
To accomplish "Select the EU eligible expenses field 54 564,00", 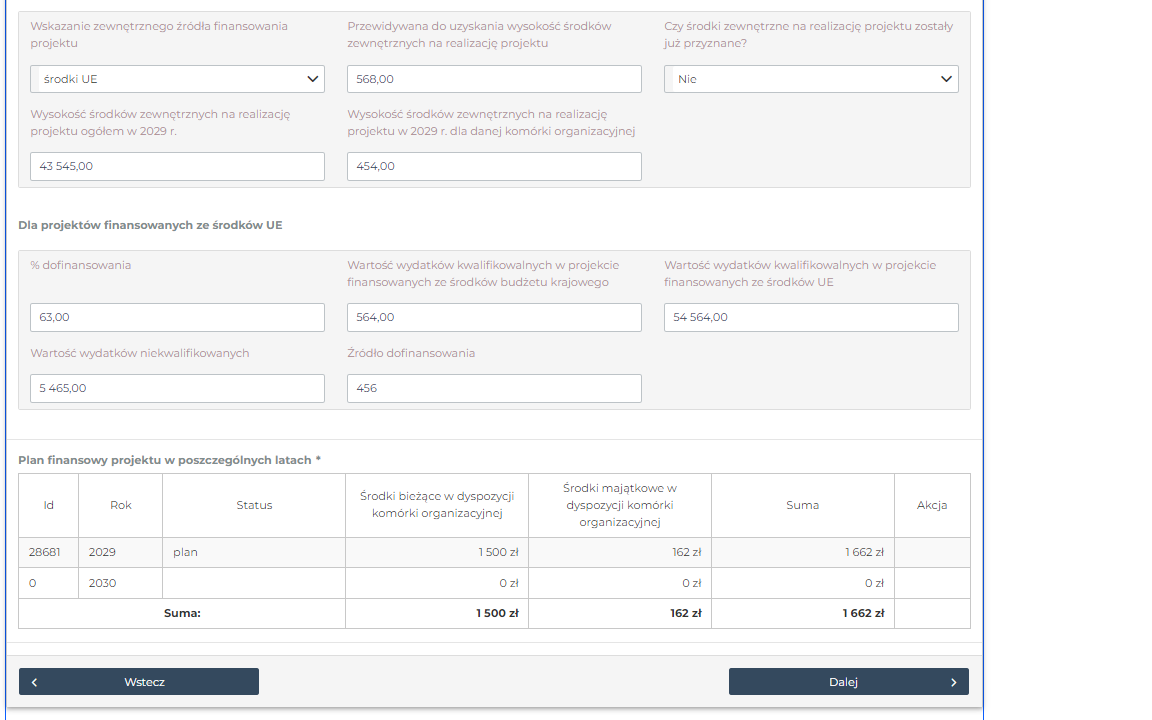I will [811, 317].
